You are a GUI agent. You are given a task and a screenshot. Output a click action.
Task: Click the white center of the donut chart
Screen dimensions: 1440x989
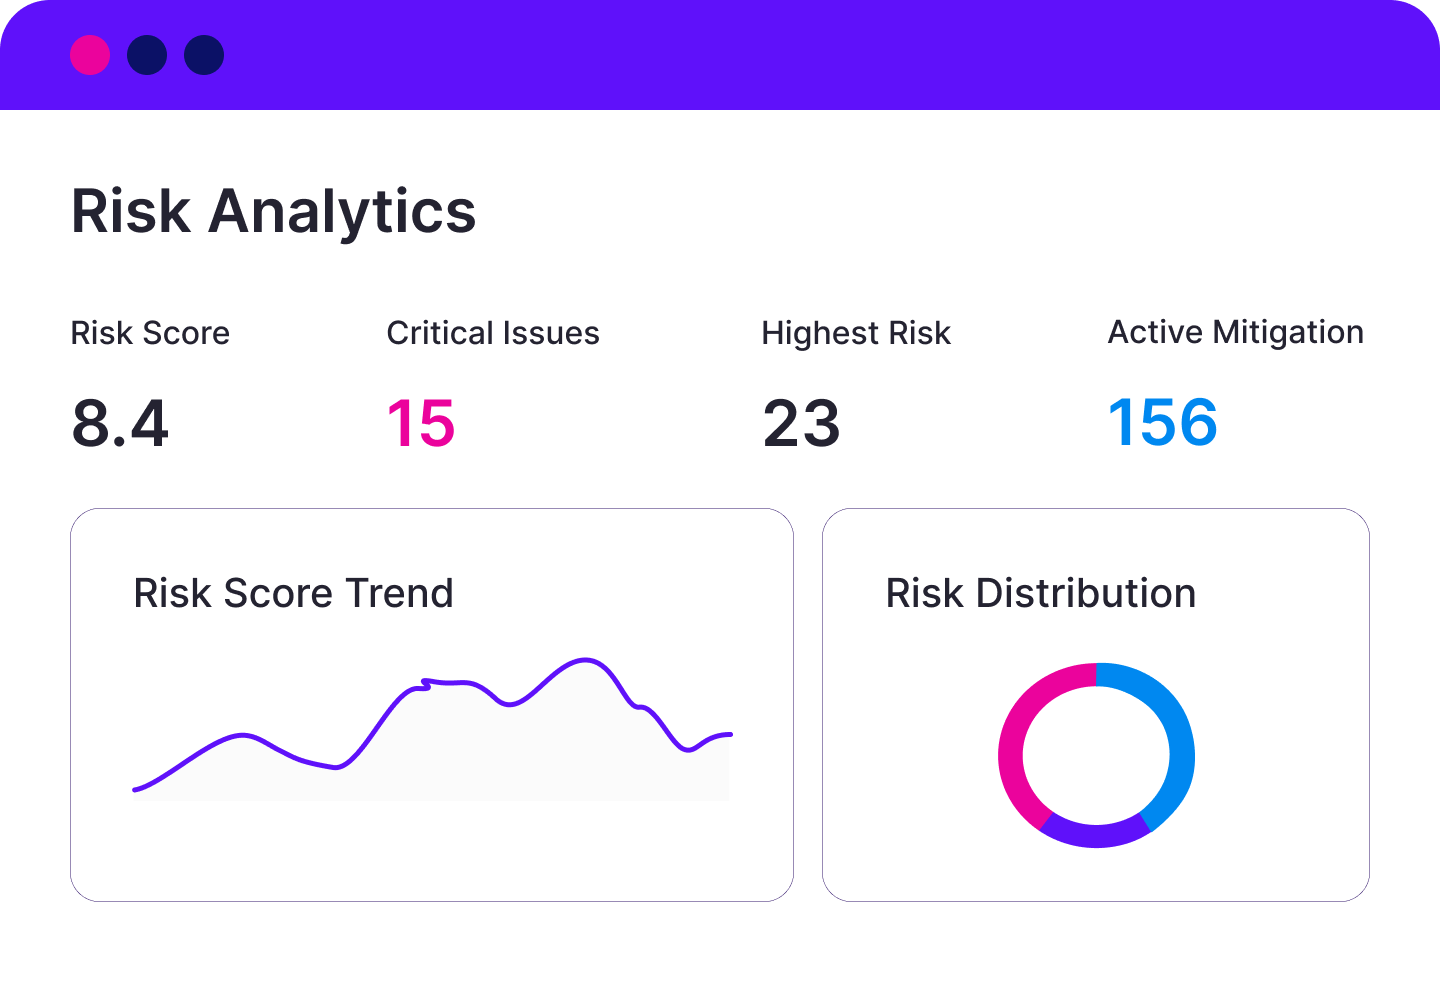(1096, 755)
